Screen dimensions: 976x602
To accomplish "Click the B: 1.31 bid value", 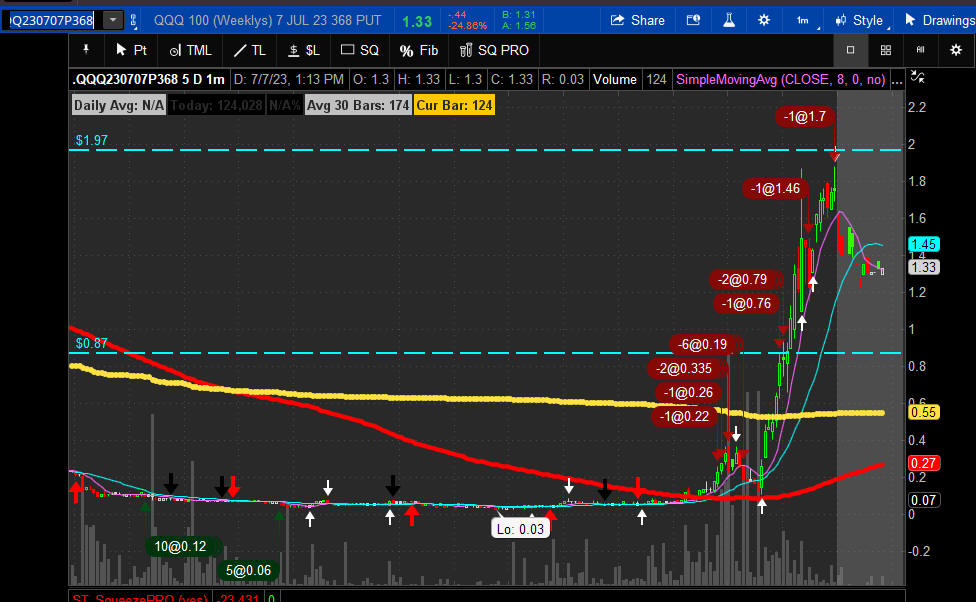I will click(518, 14).
